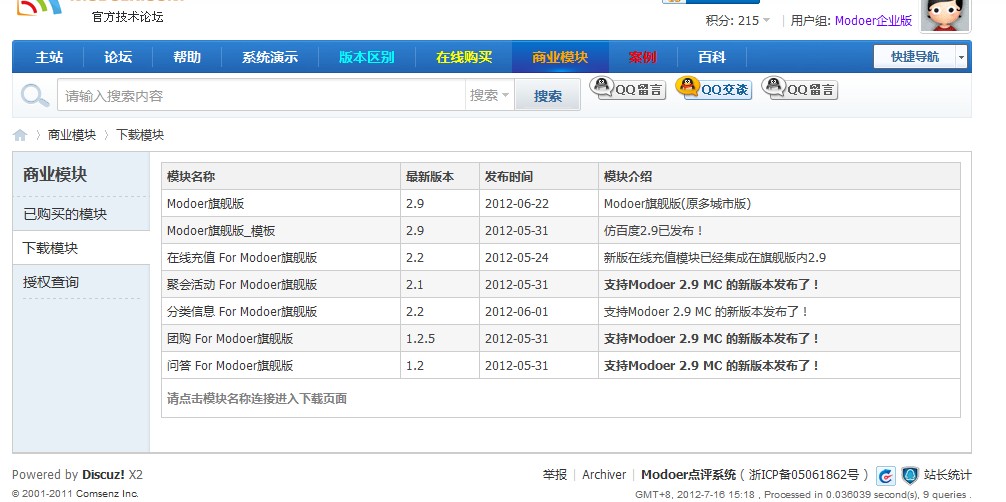Open the 搜索 type dropdown in search bar
This screenshot has width=1006, height=502.
point(490,96)
